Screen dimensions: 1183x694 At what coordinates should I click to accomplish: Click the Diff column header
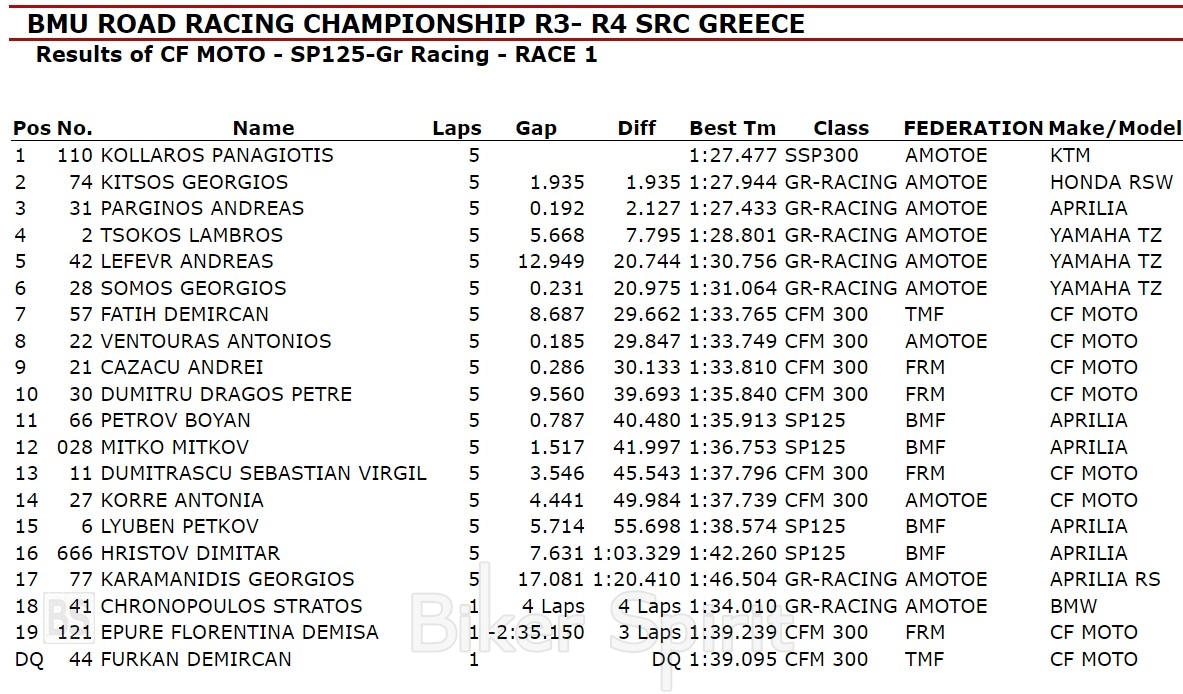[637, 128]
